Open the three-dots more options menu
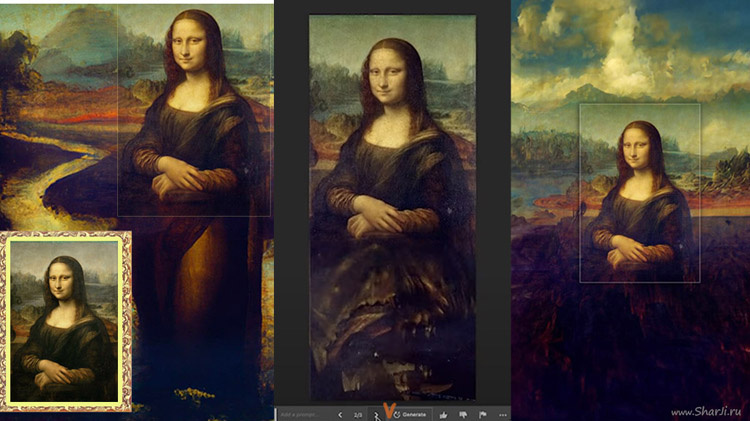This screenshot has height=421, width=750. [x=503, y=415]
